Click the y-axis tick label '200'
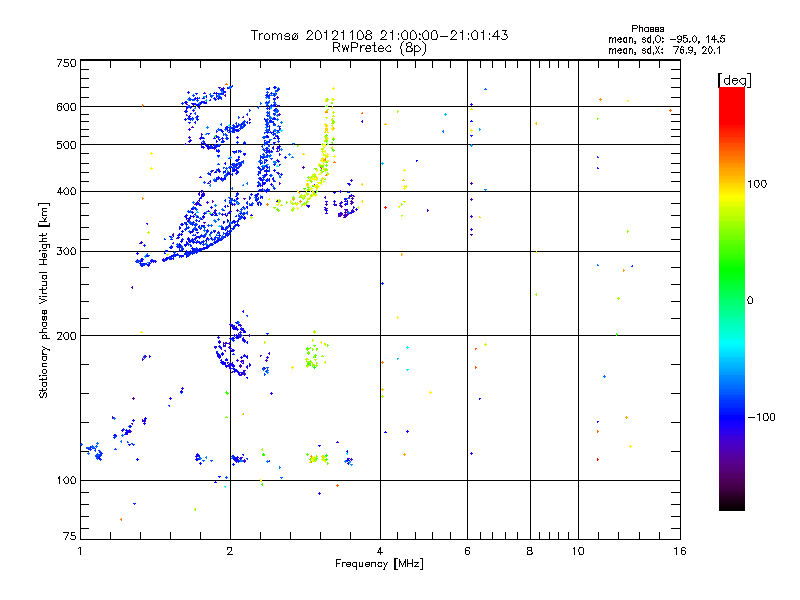The image size is (800, 600). (x=66, y=336)
